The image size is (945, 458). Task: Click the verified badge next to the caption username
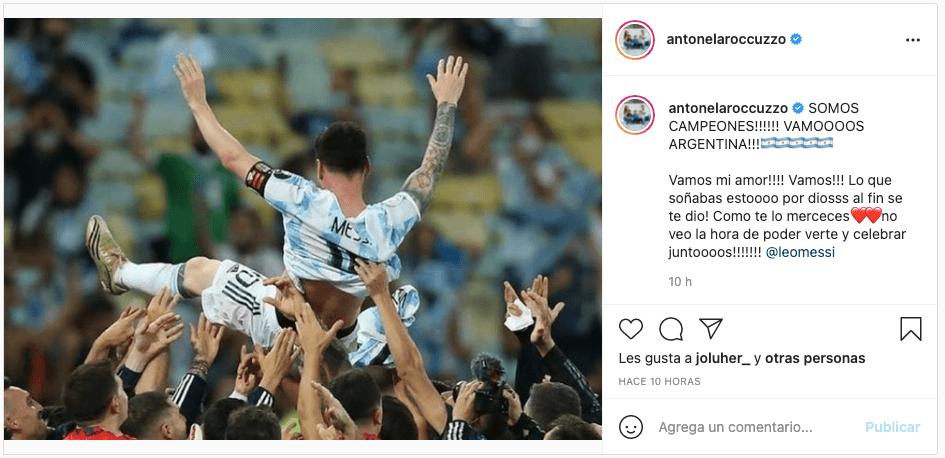798,108
